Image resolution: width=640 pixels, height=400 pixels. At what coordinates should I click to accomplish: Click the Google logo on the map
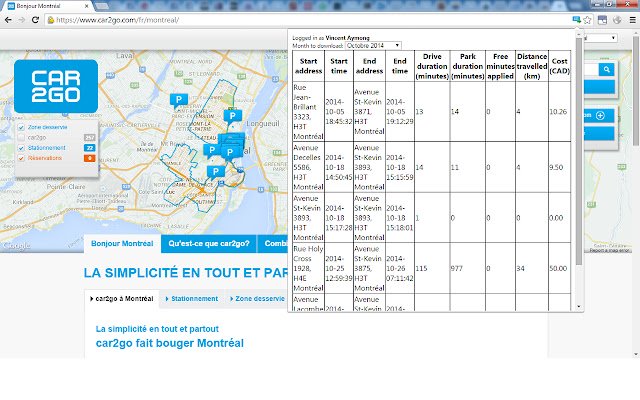point(16,245)
